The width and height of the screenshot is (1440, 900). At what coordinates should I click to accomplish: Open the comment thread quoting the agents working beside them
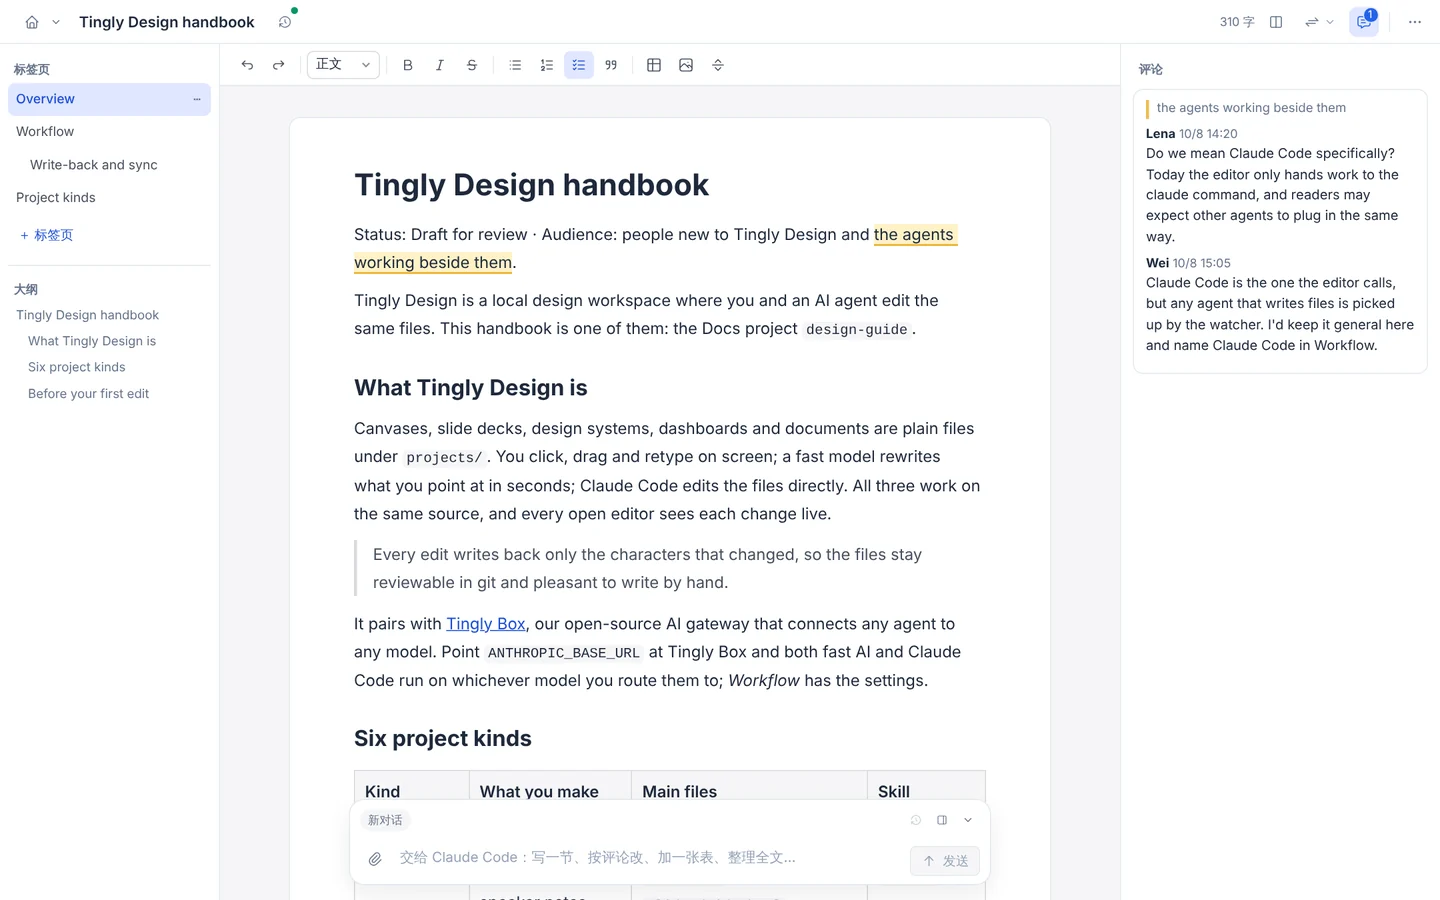[x=1280, y=232]
